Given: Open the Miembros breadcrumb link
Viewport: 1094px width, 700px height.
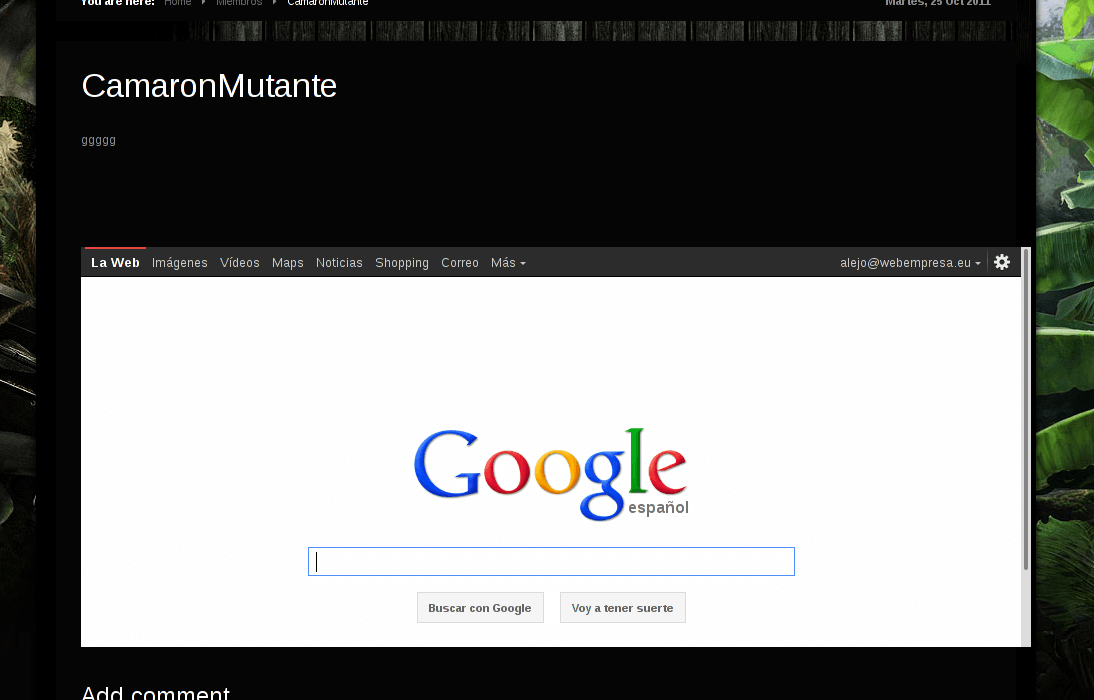Looking at the screenshot, I should tap(239, 3).
